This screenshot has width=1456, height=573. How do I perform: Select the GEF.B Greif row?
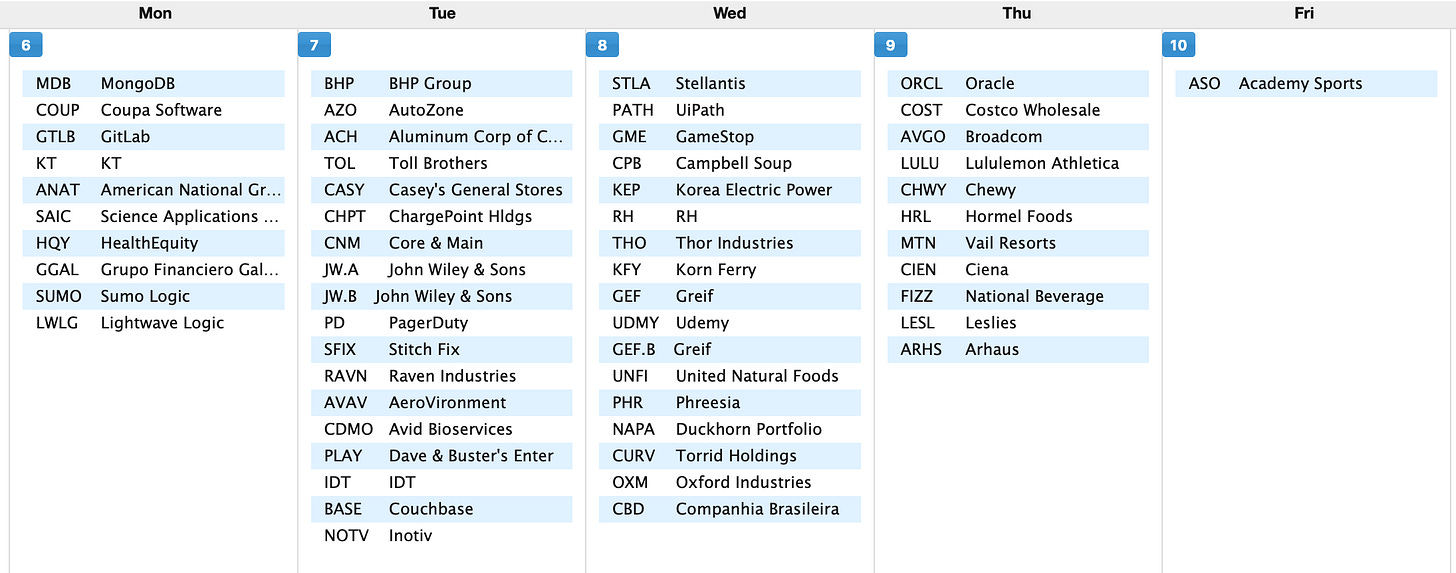730,349
